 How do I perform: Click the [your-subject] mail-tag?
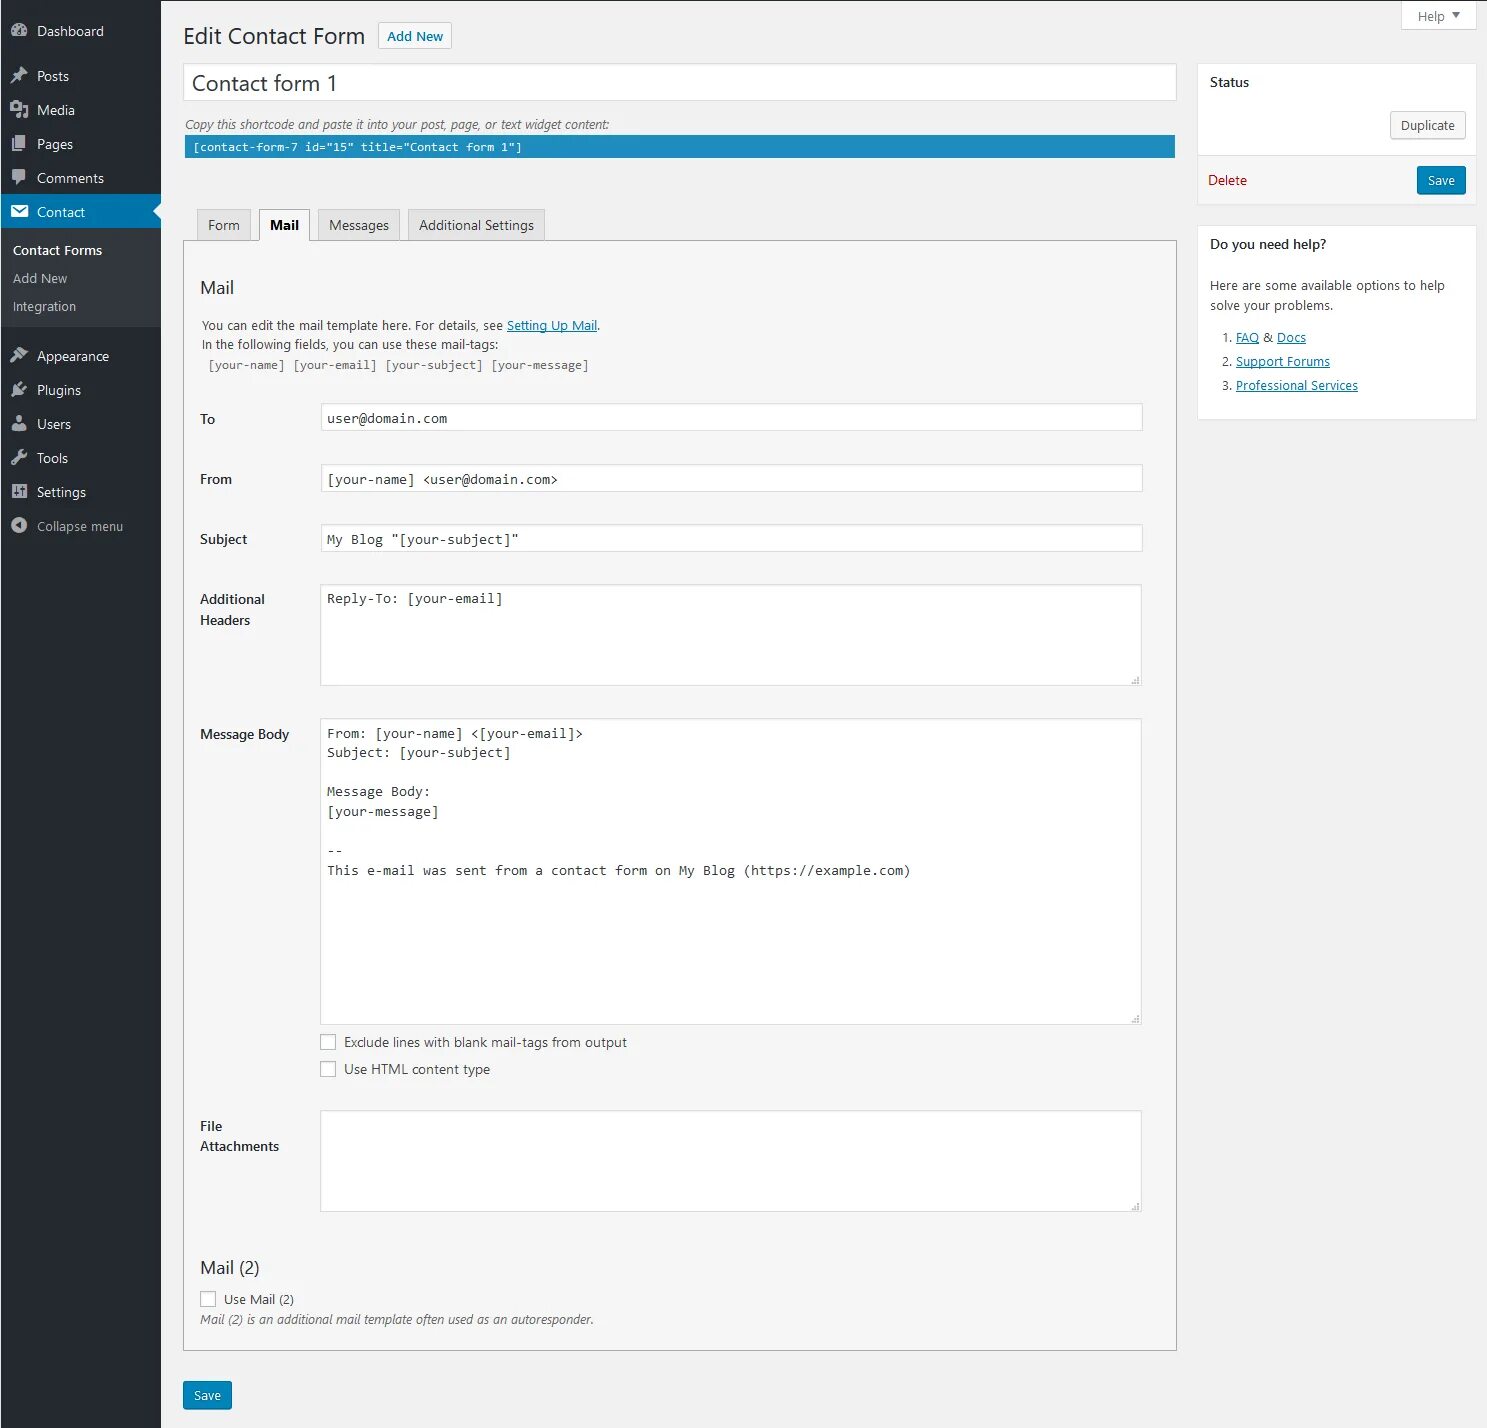click(x=434, y=365)
